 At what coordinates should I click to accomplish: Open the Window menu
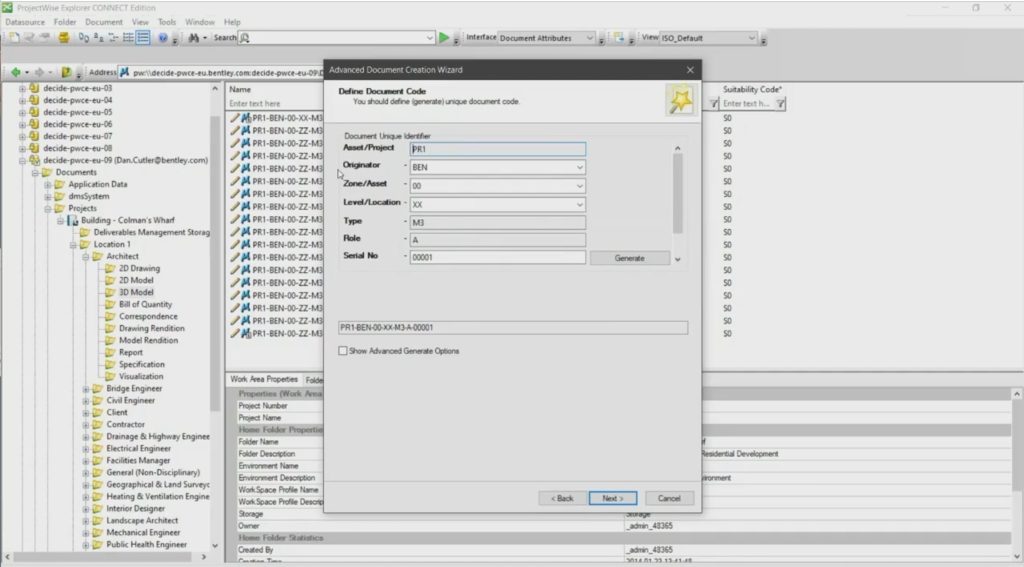199,22
